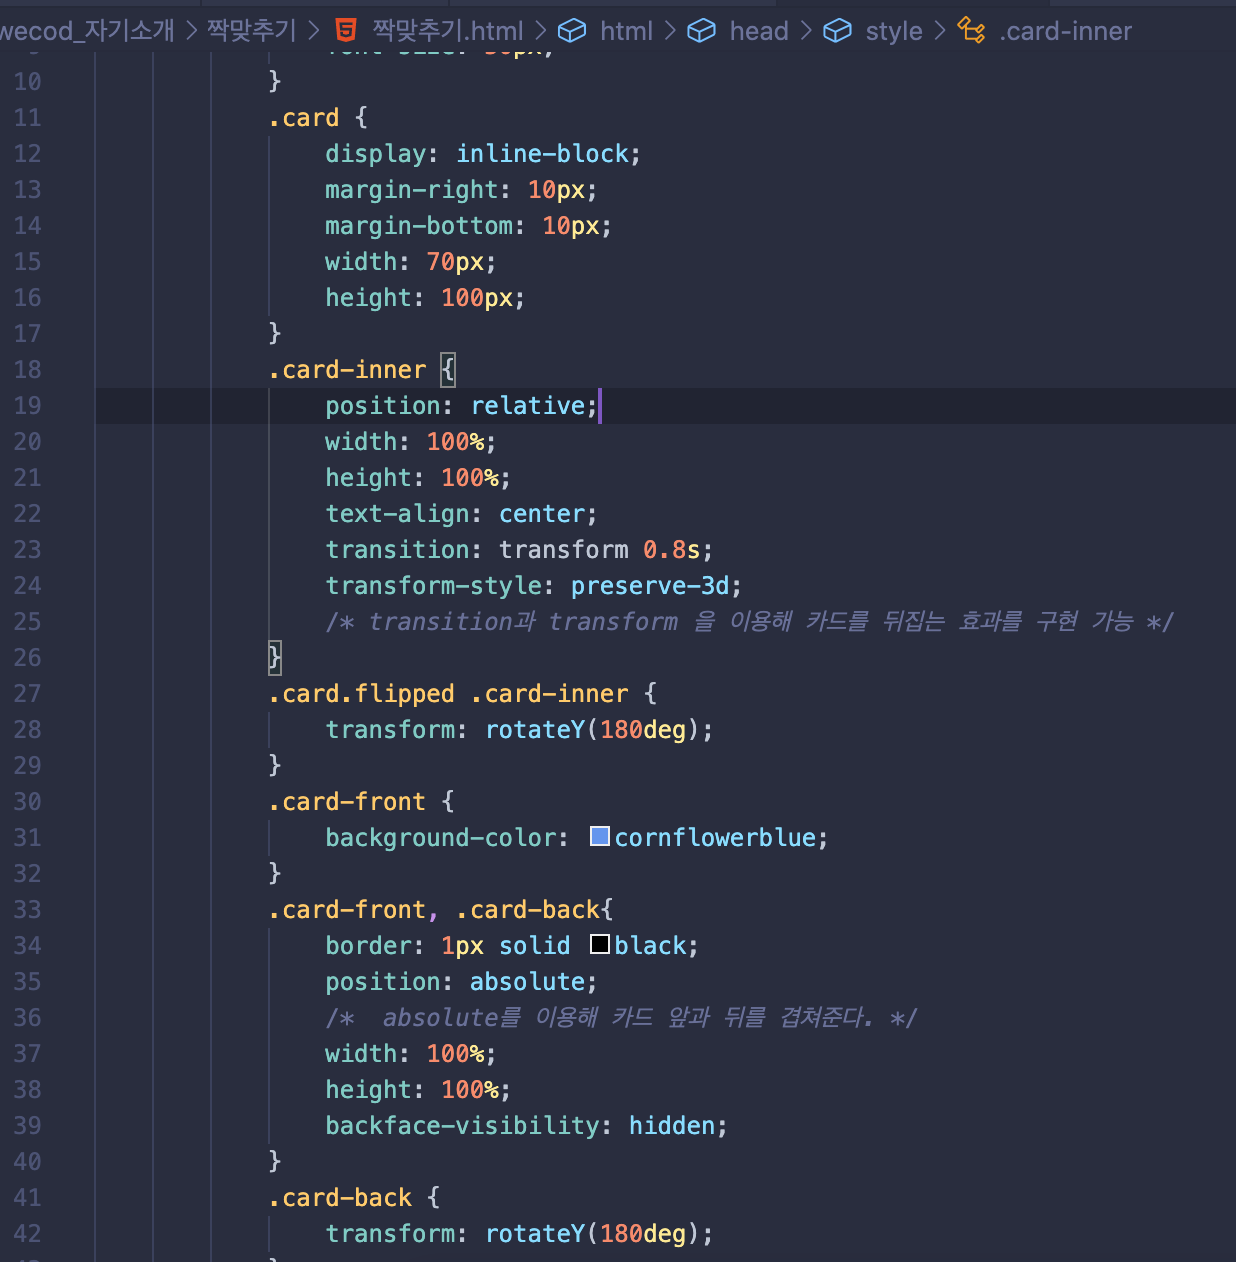Click the backface-visibility property
Screen dimensions: 1236x1262
coord(462,1126)
